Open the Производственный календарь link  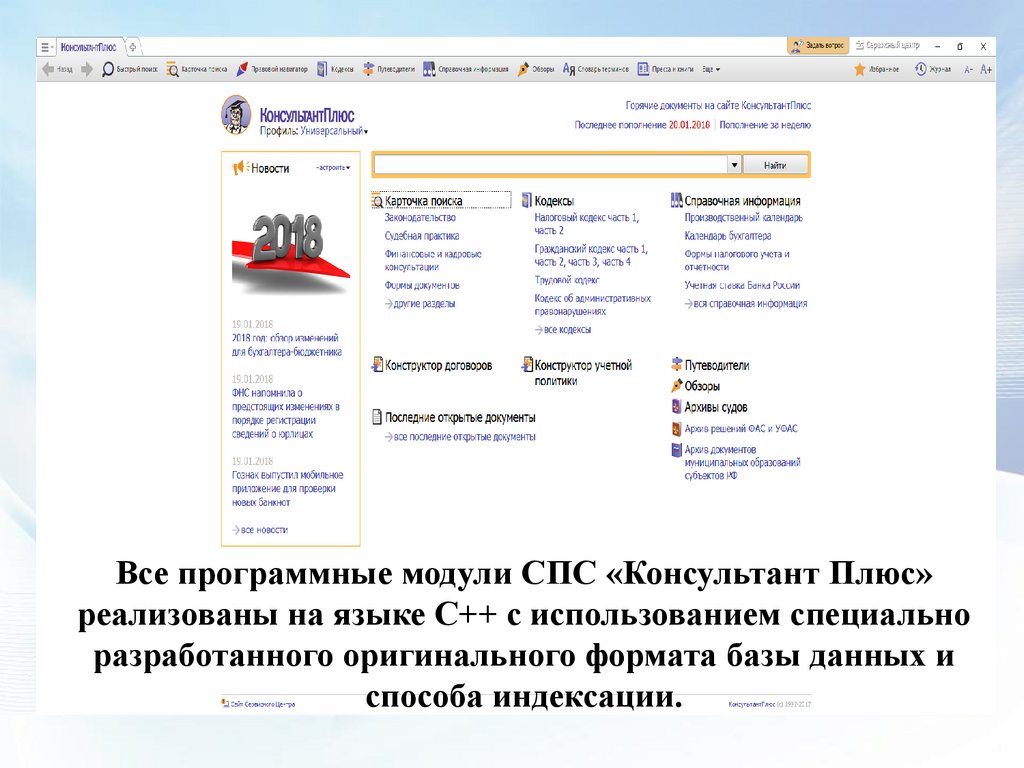pyautogui.click(x=743, y=217)
